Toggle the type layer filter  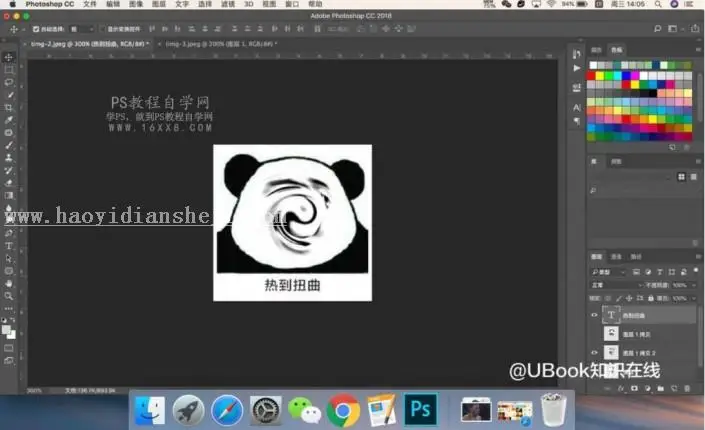[x=660, y=272]
